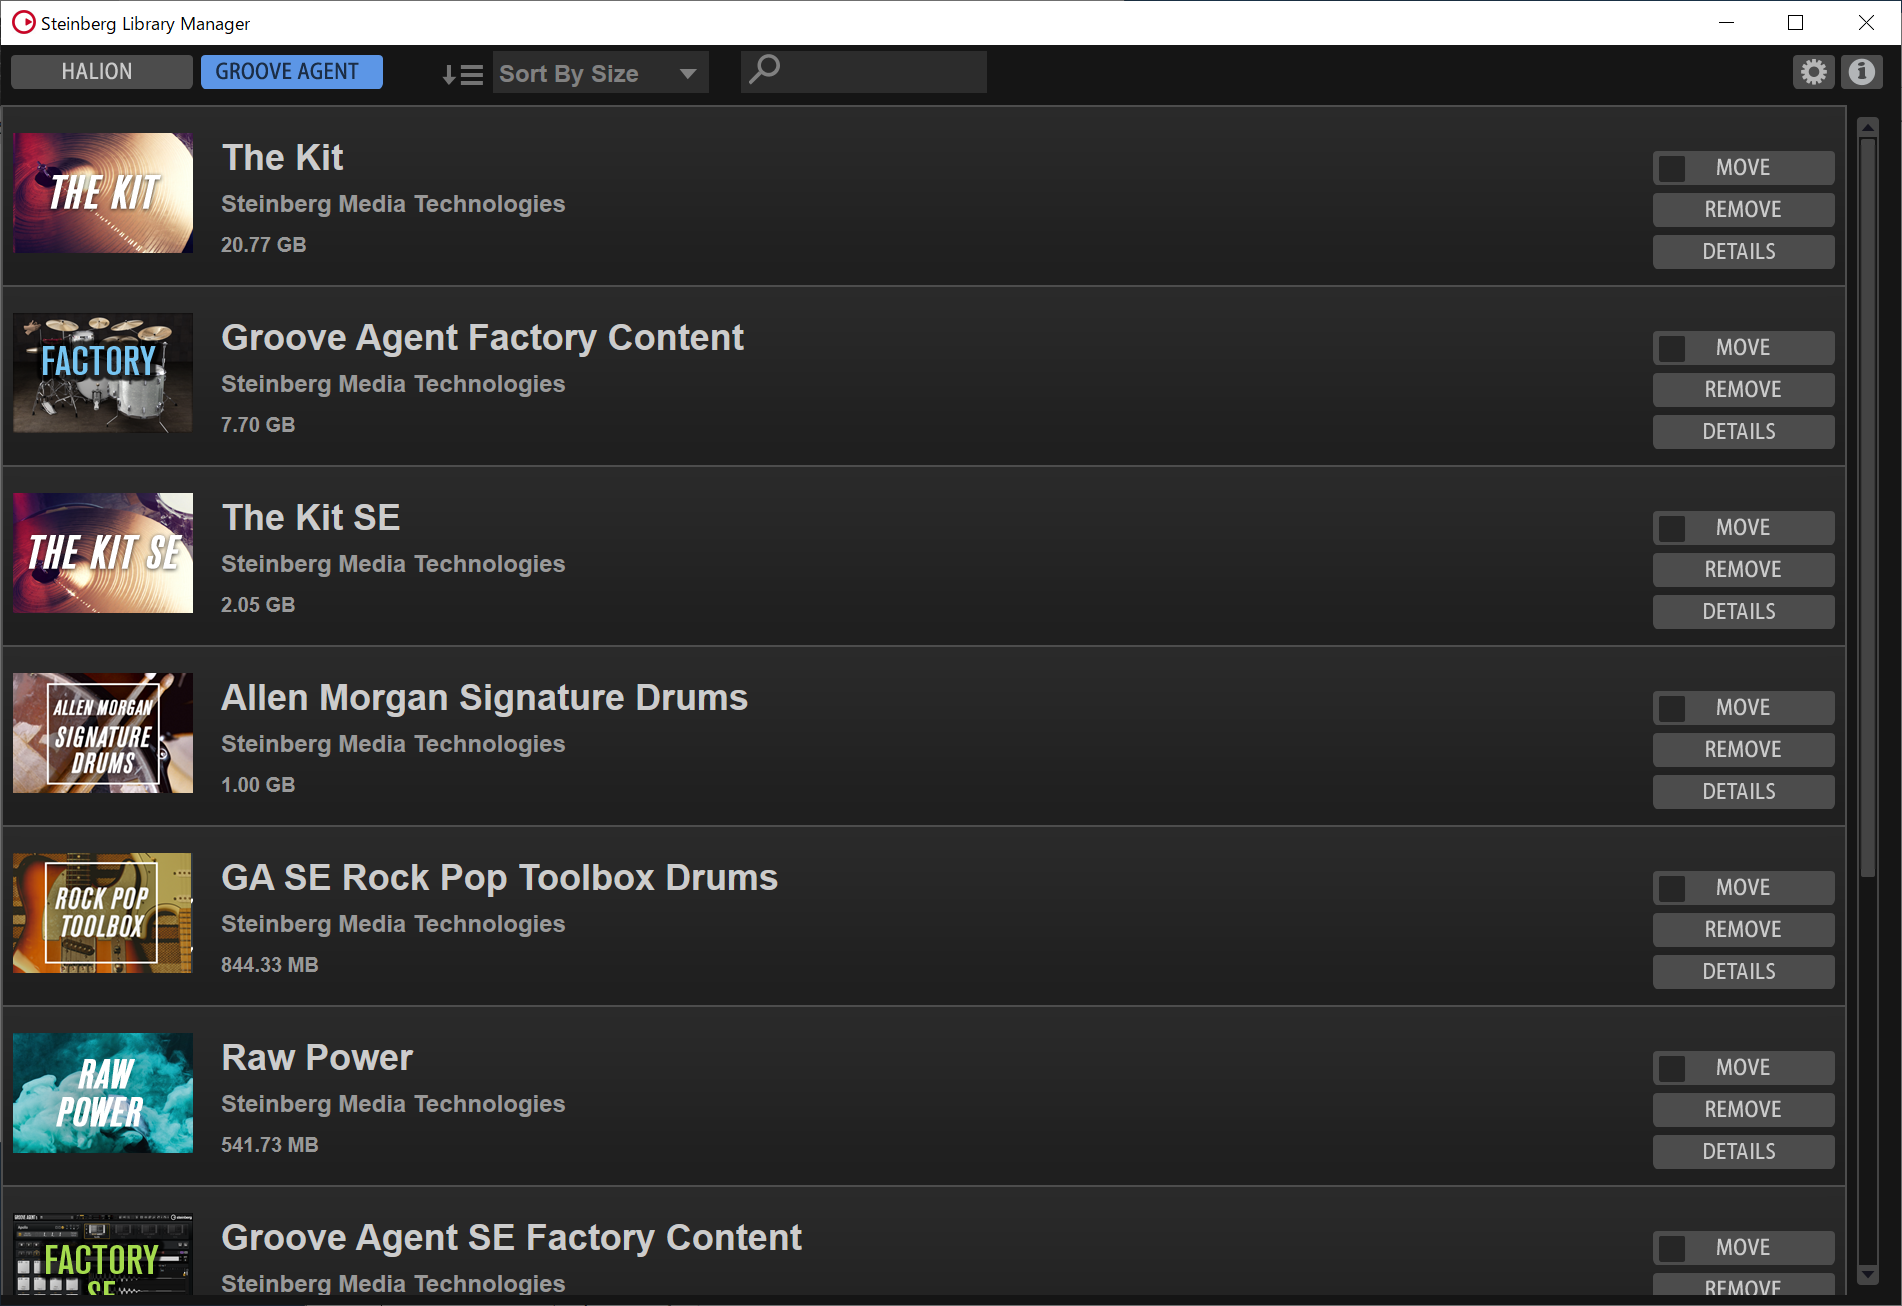Viewport: 1902px width, 1306px height.
Task: Click Allen Morgan Signature Drums thumbnail
Action: coord(103,733)
